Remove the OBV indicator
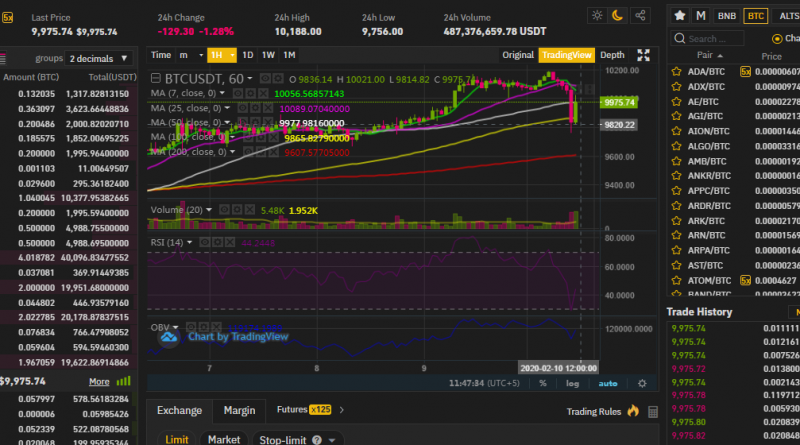Image resolution: width=800 pixels, height=445 pixels. (x=216, y=327)
